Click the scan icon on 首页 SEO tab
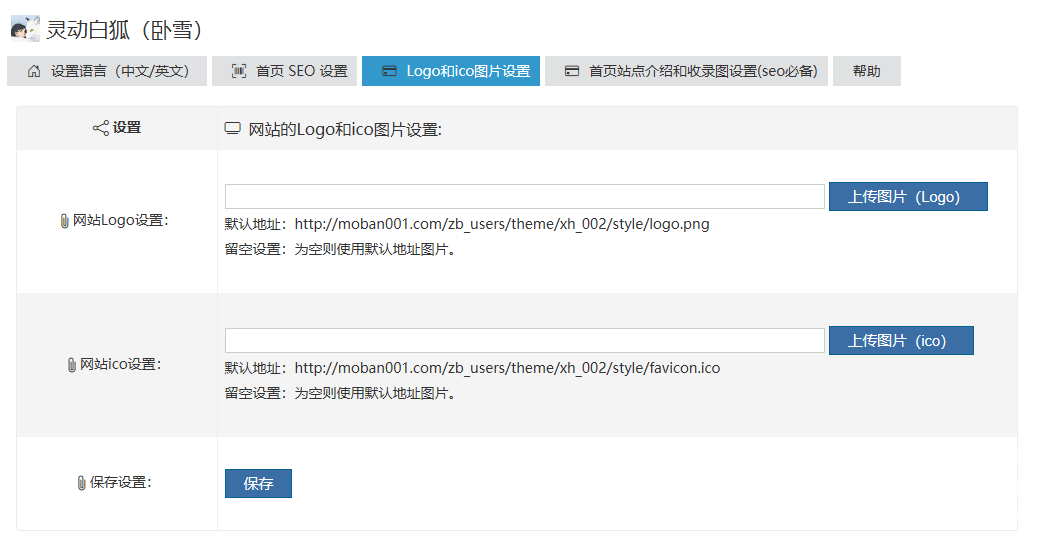1051x549 pixels. tap(239, 71)
